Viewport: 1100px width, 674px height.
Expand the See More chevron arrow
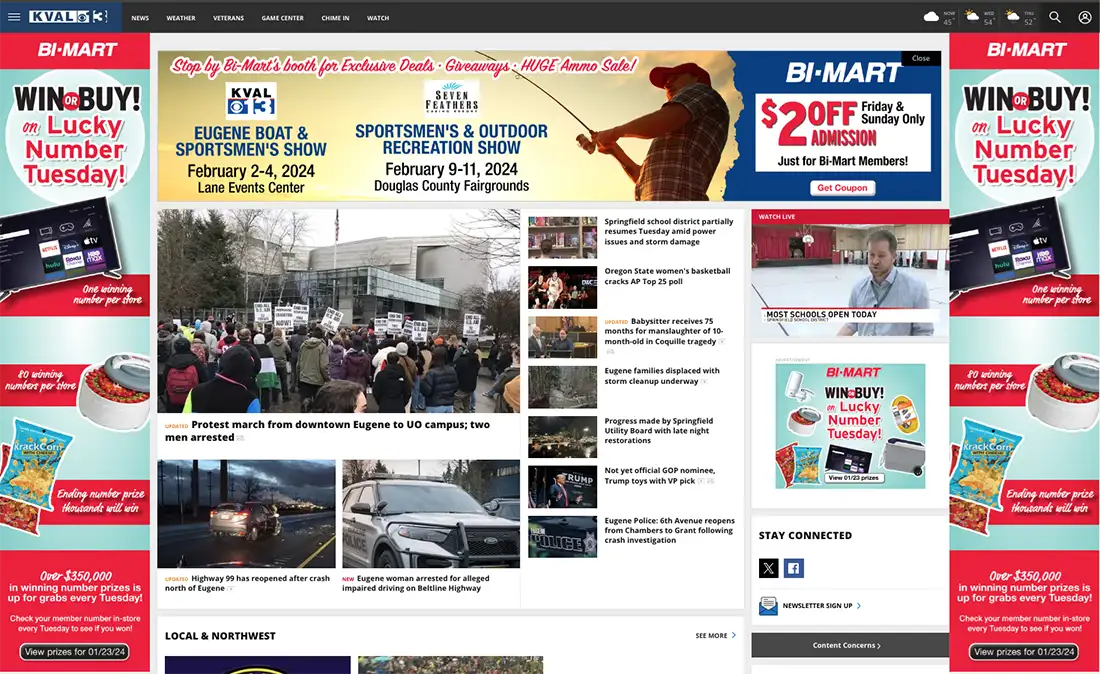point(734,635)
